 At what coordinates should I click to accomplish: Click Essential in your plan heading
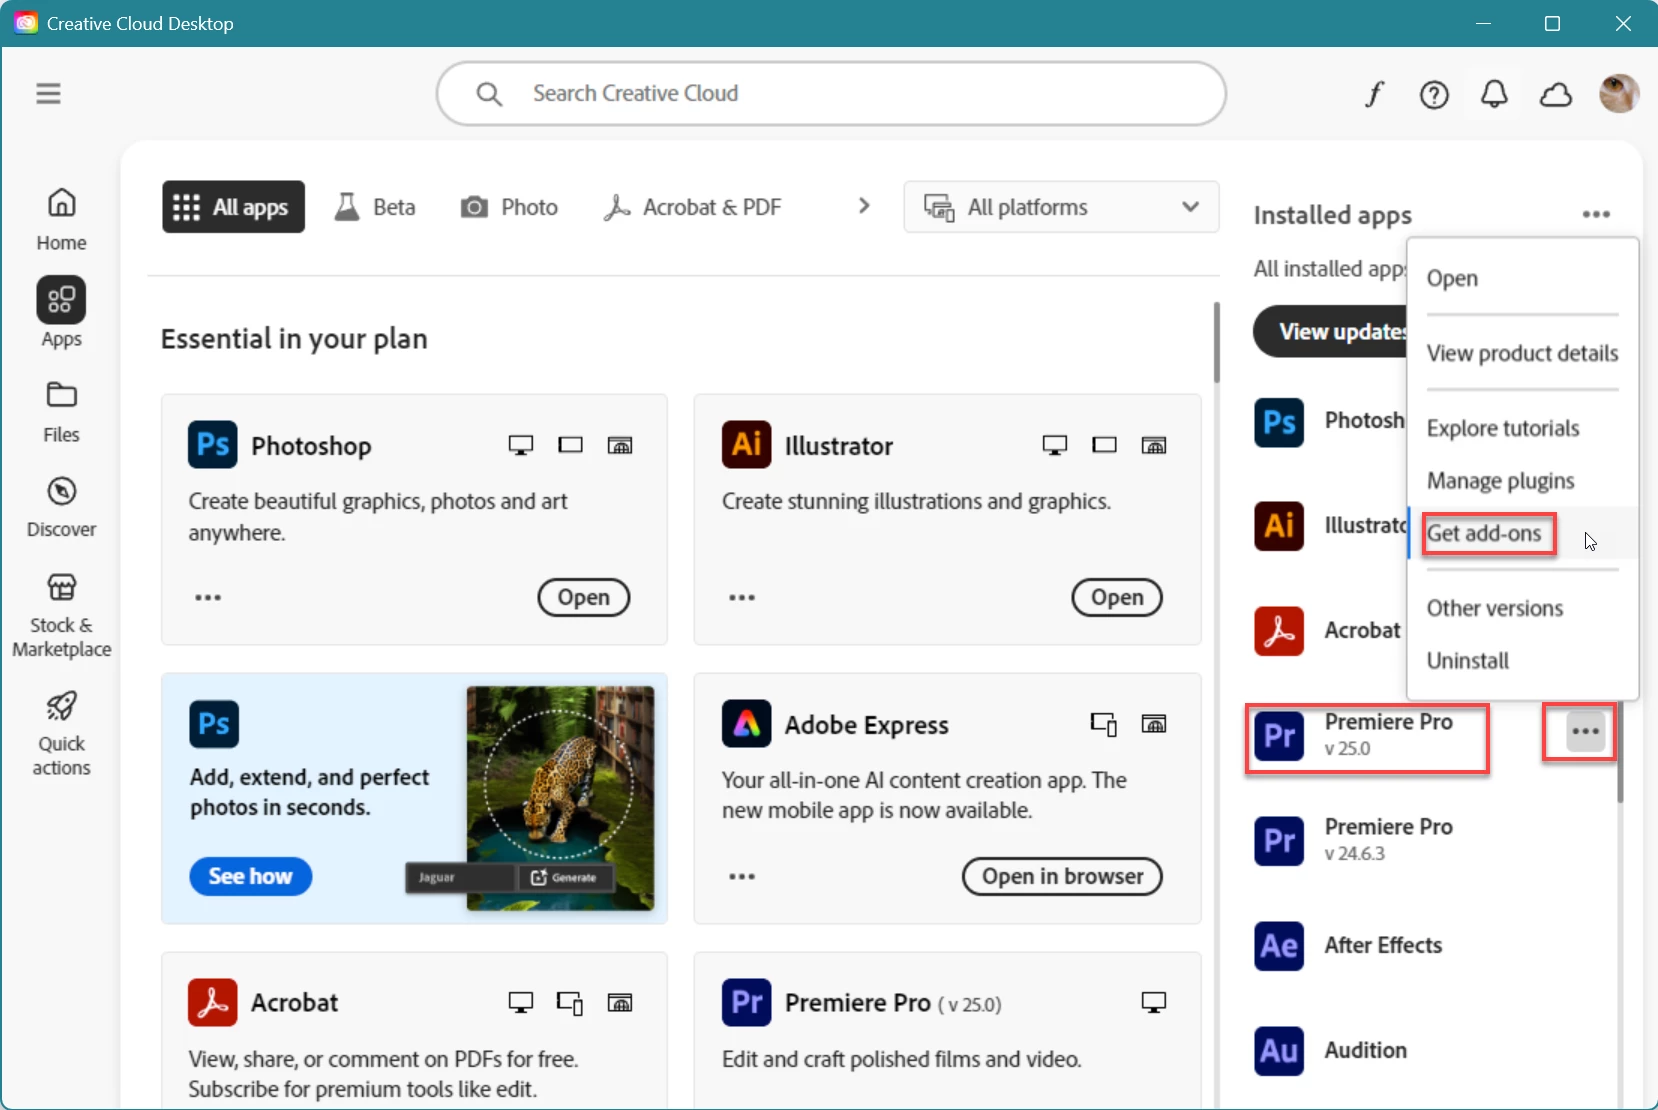(x=294, y=339)
